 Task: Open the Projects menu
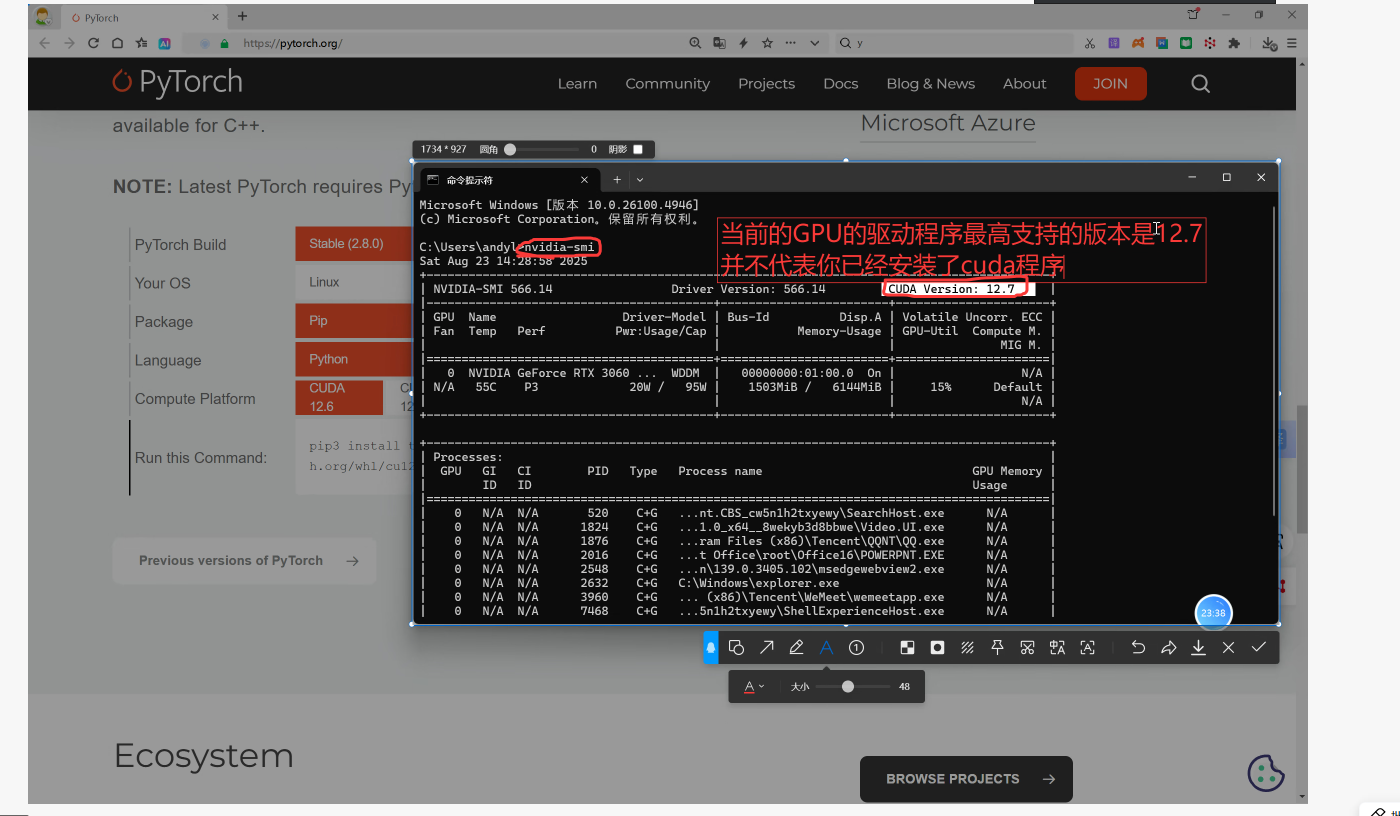coord(766,84)
